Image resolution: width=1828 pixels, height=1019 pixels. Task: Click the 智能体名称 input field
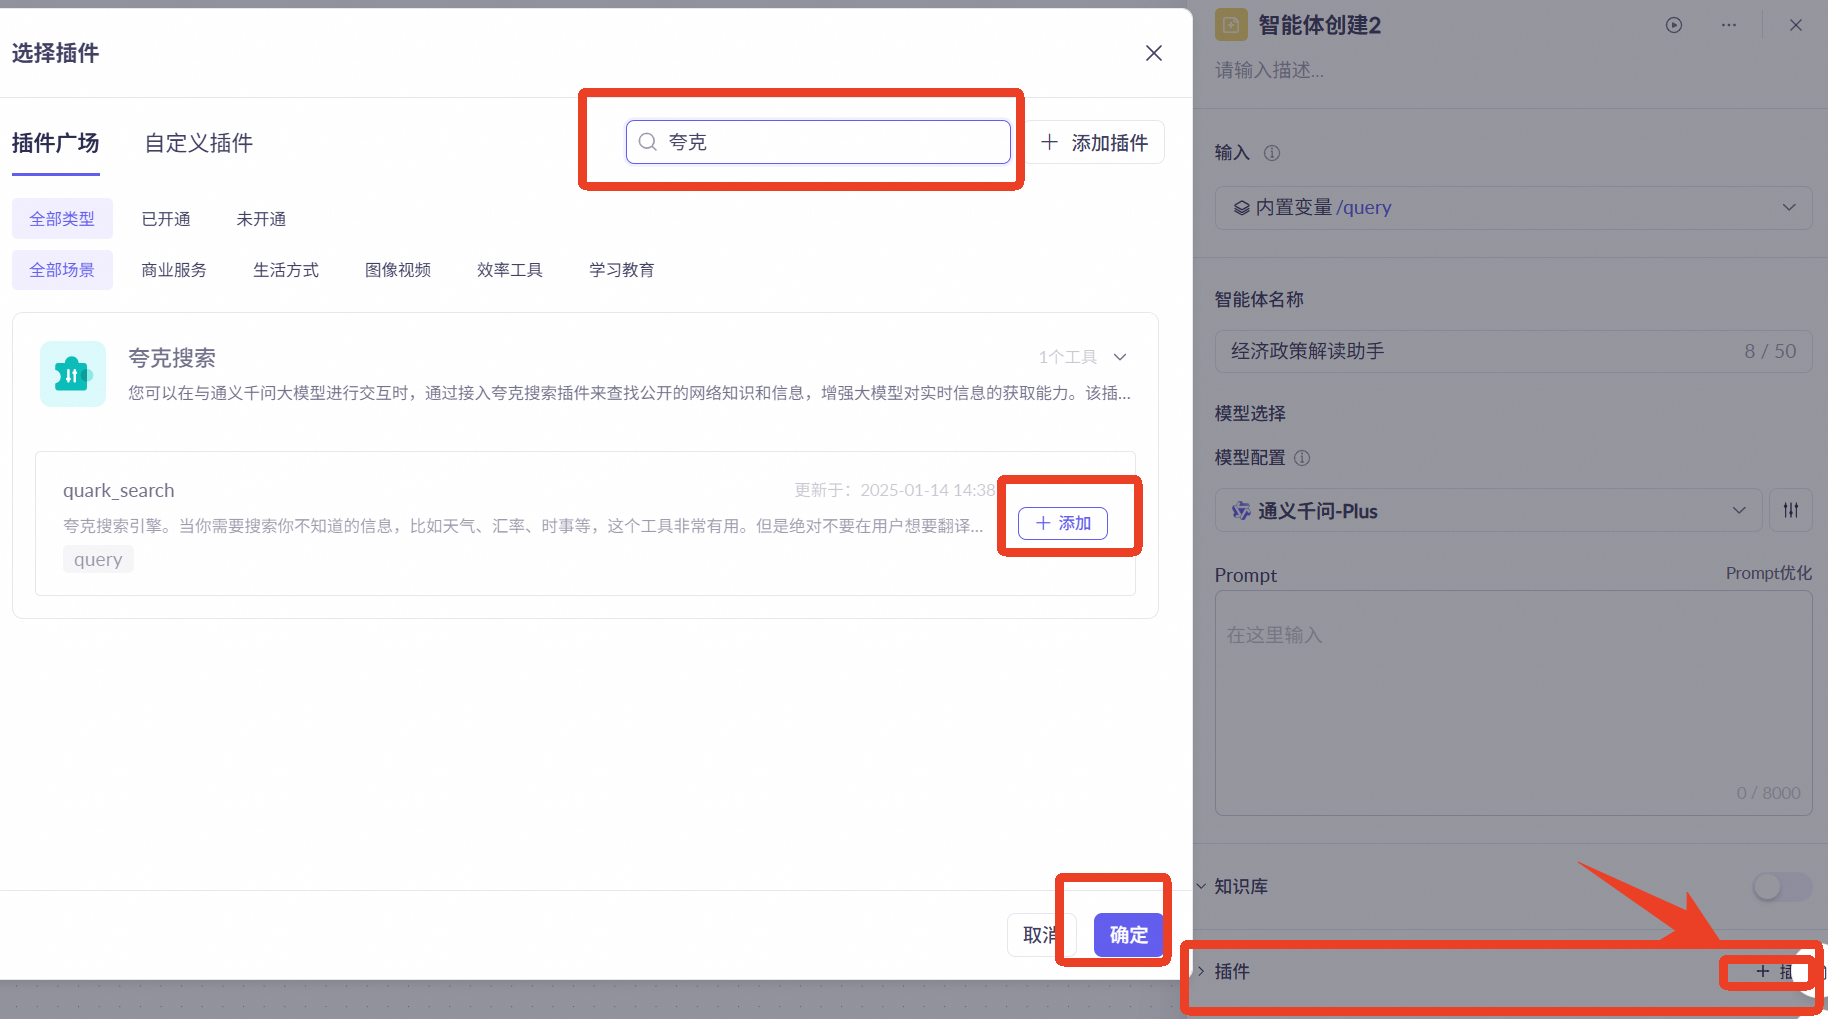[x=1513, y=351]
